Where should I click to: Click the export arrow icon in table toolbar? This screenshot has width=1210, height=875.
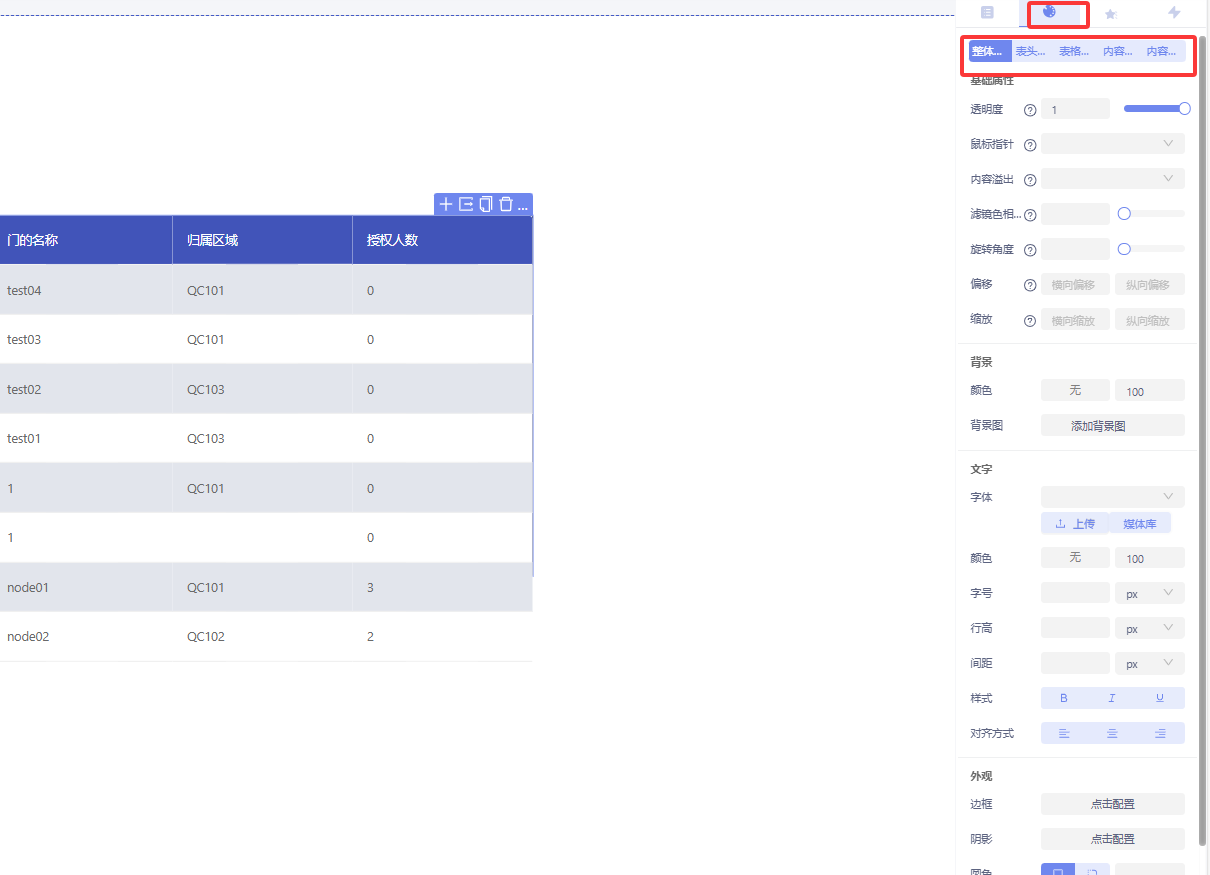tap(466, 204)
